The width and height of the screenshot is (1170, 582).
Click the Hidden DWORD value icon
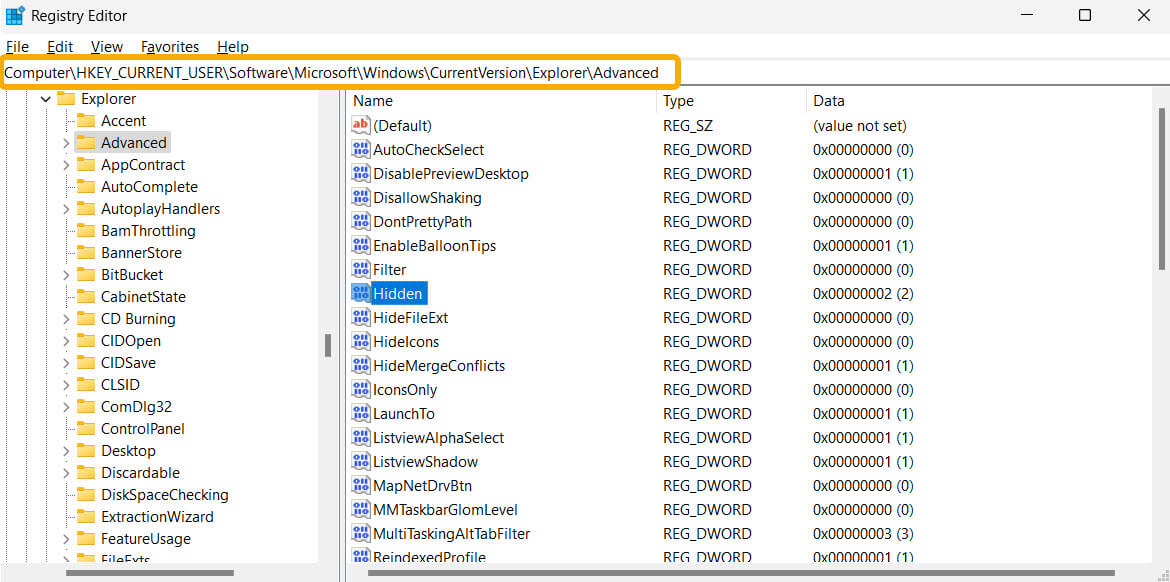pyautogui.click(x=360, y=293)
